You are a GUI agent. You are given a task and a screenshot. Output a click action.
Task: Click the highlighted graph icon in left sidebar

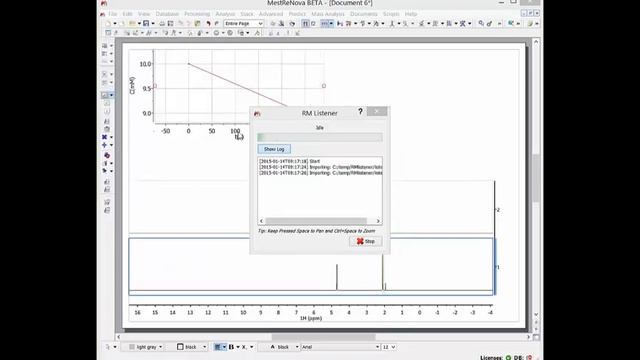(x=104, y=95)
